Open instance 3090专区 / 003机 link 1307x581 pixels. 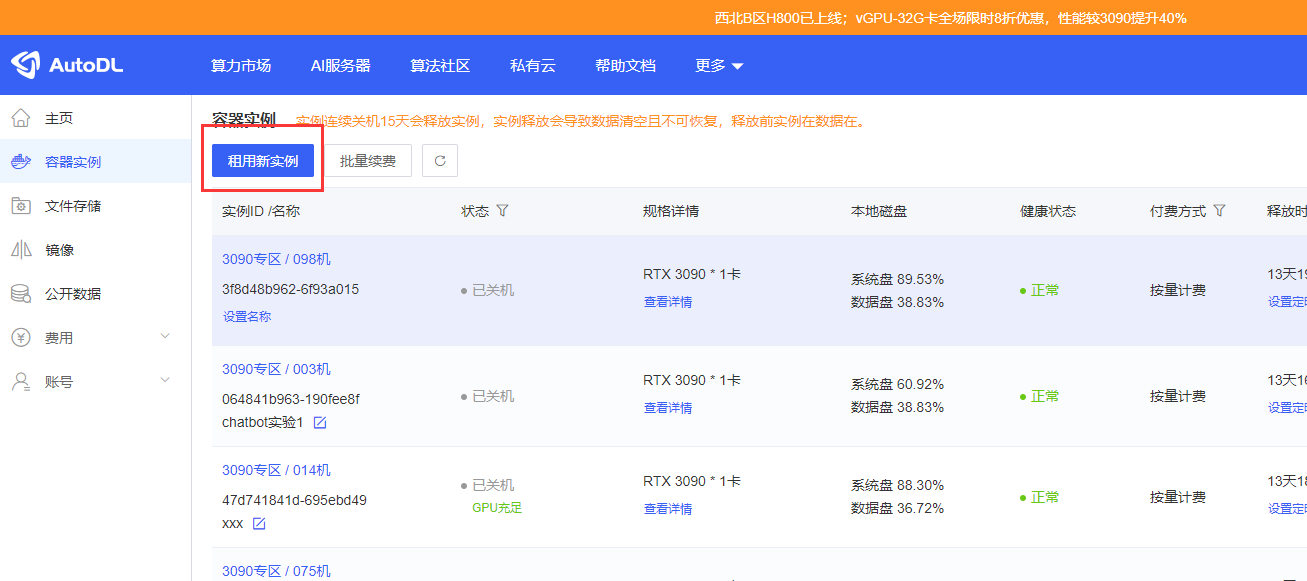coord(276,369)
